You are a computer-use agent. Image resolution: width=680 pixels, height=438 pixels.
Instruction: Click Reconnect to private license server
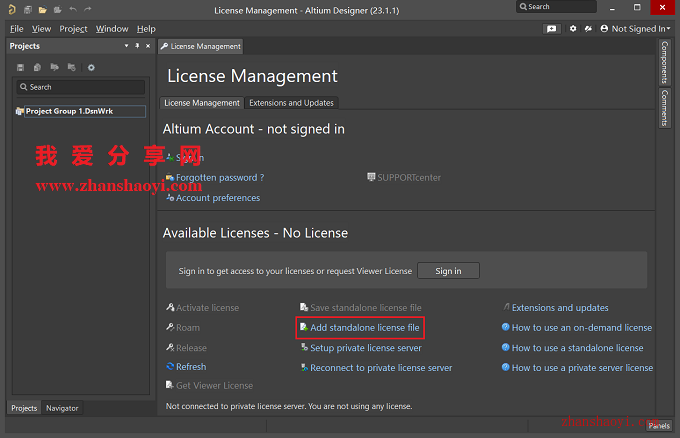coord(376,368)
